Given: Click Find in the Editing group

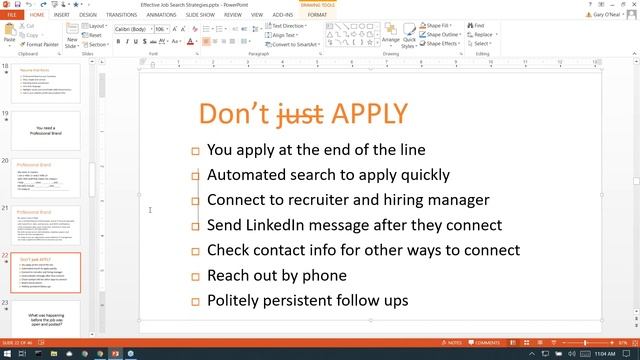Looking at the screenshot, I should pyautogui.click(x=476, y=25).
